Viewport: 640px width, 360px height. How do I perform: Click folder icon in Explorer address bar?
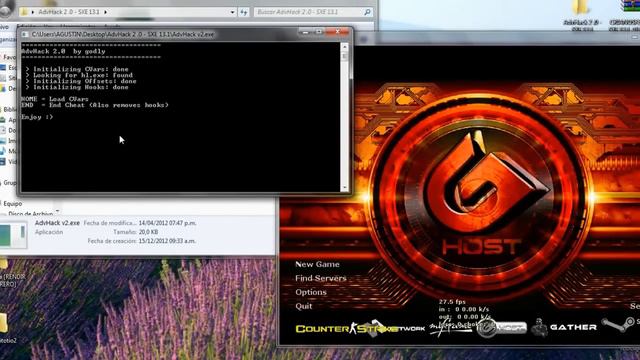[x=24, y=12]
